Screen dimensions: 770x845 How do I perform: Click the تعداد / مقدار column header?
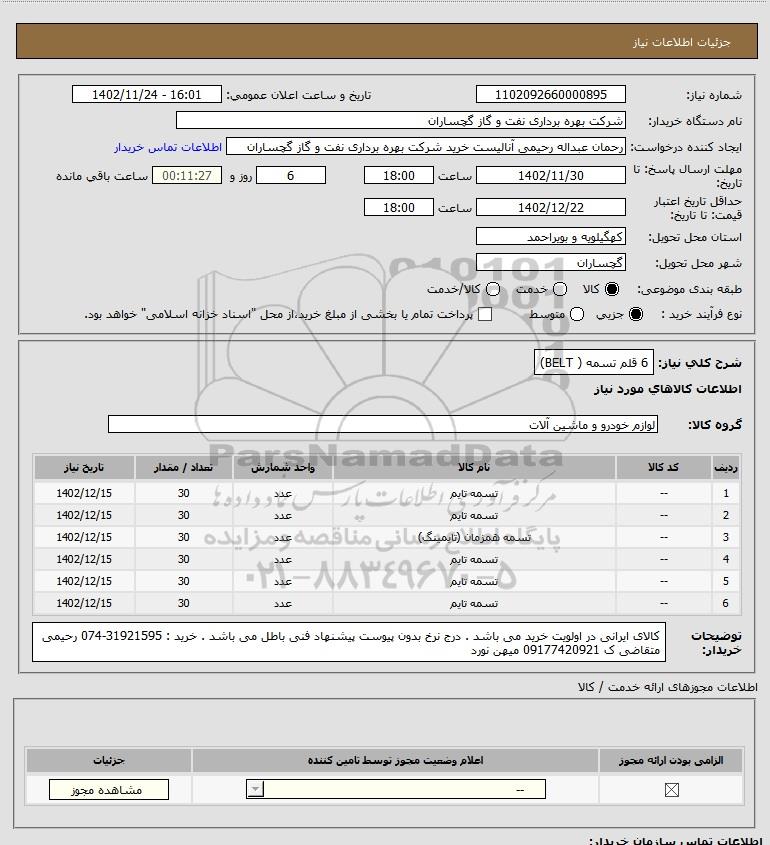184,467
